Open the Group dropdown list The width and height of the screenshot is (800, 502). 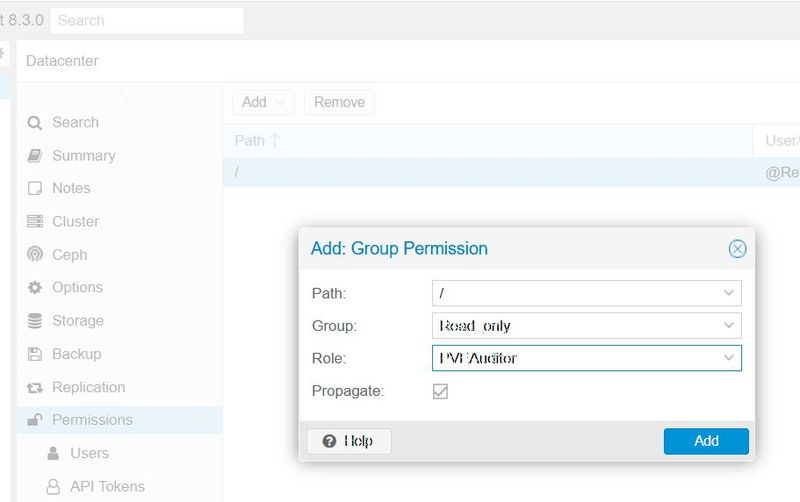tap(729, 326)
